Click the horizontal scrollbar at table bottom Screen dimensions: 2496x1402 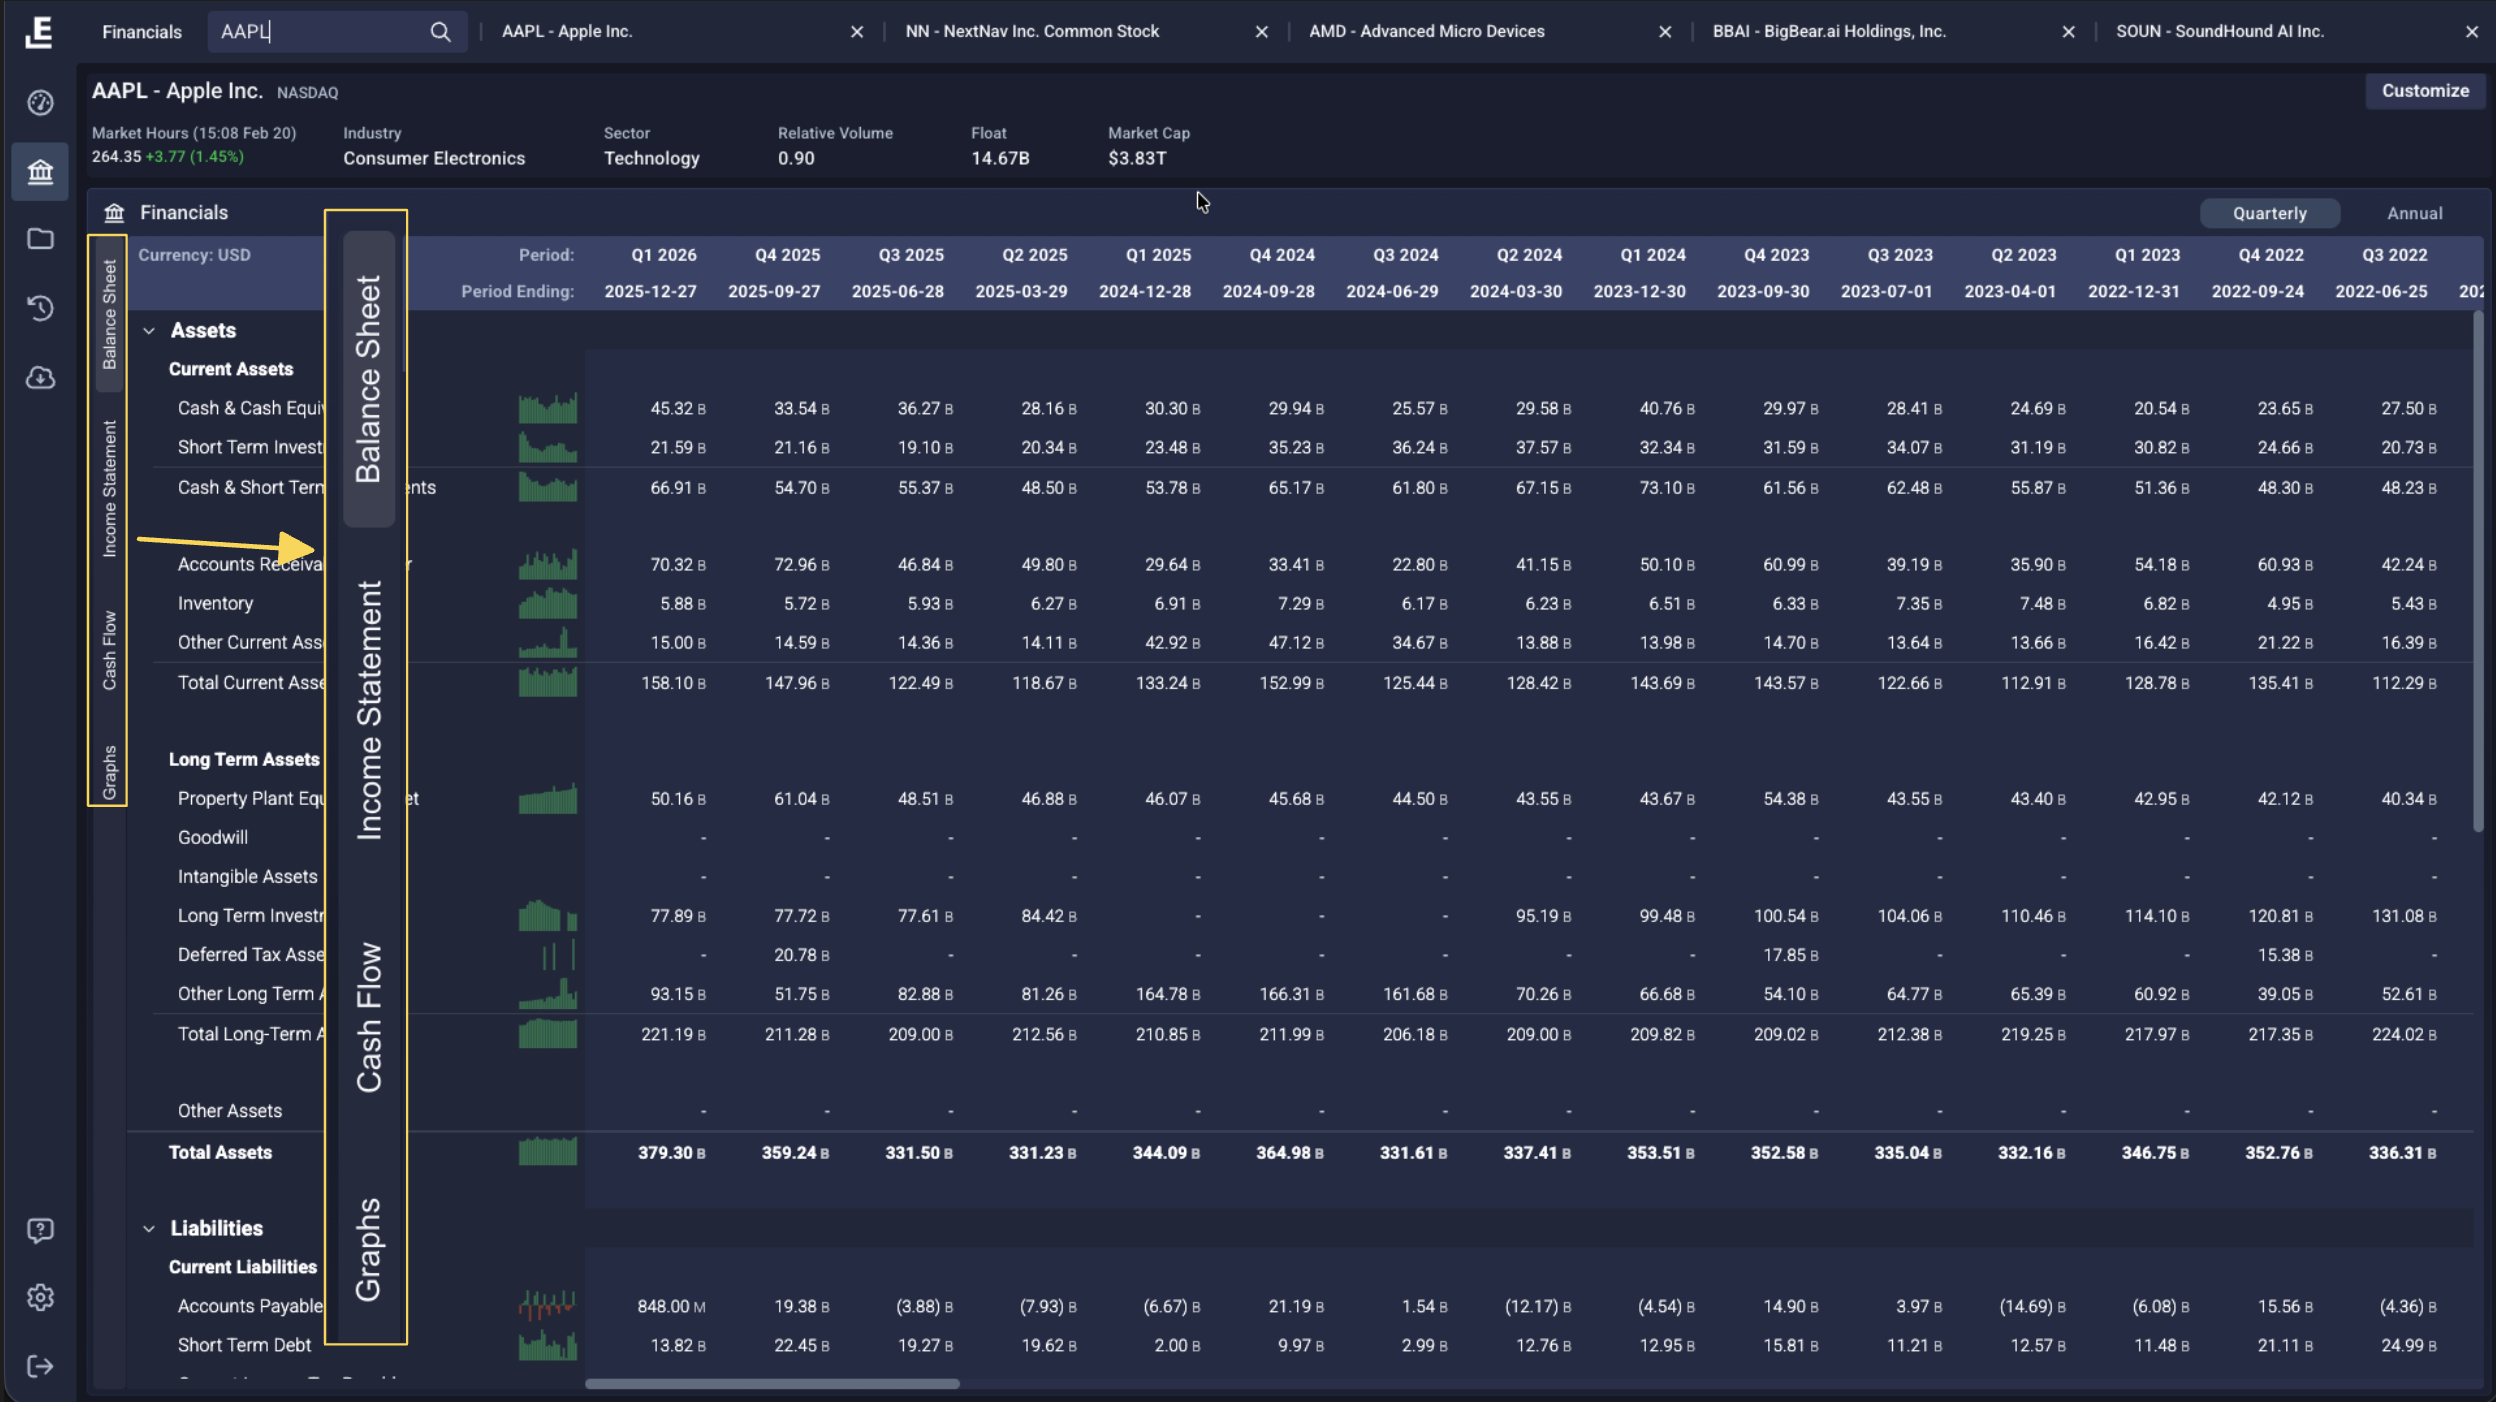(x=772, y=1384)
